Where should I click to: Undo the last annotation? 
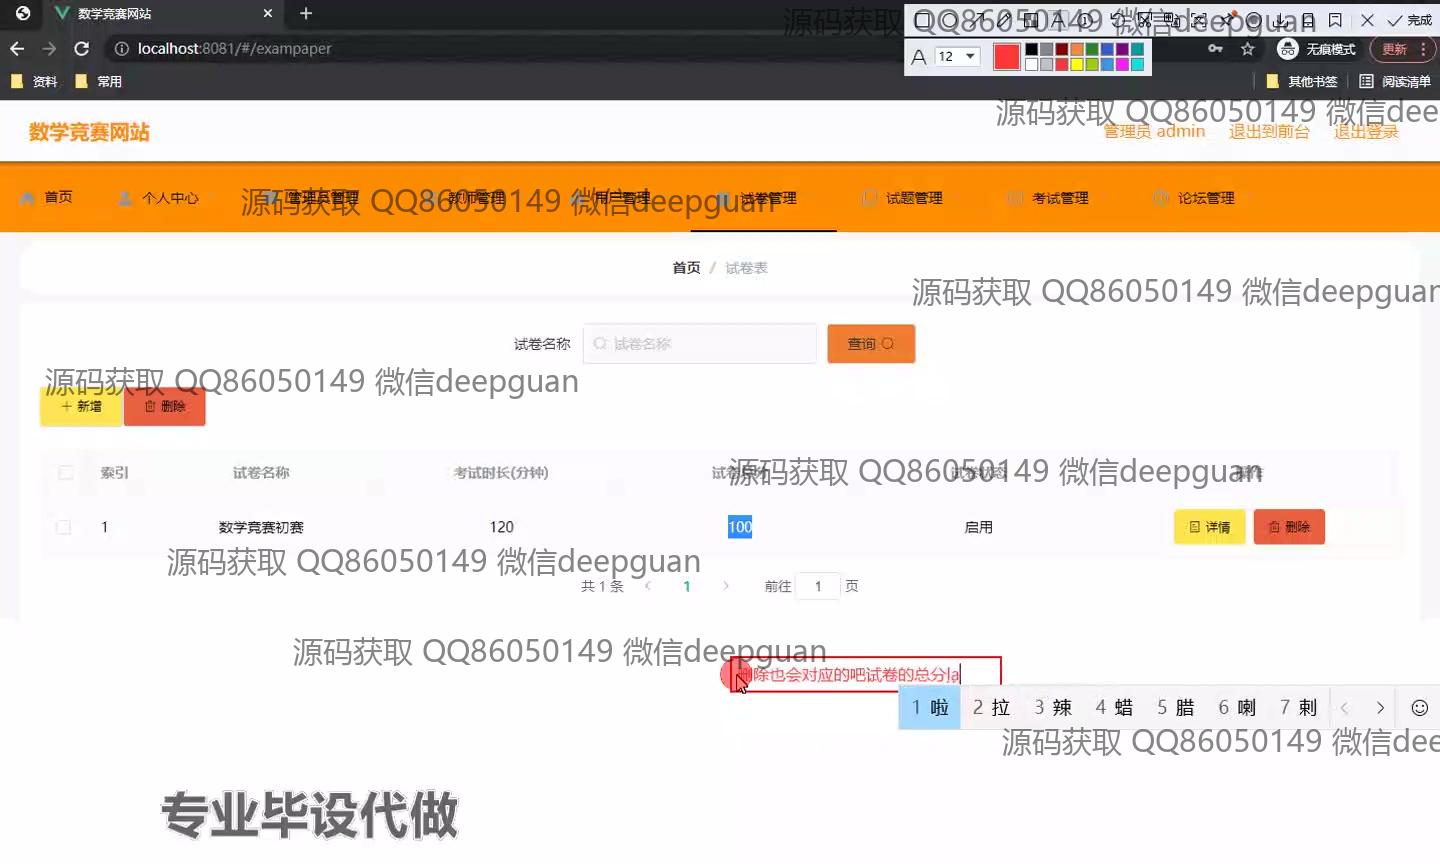click(x=1117, y=20)
